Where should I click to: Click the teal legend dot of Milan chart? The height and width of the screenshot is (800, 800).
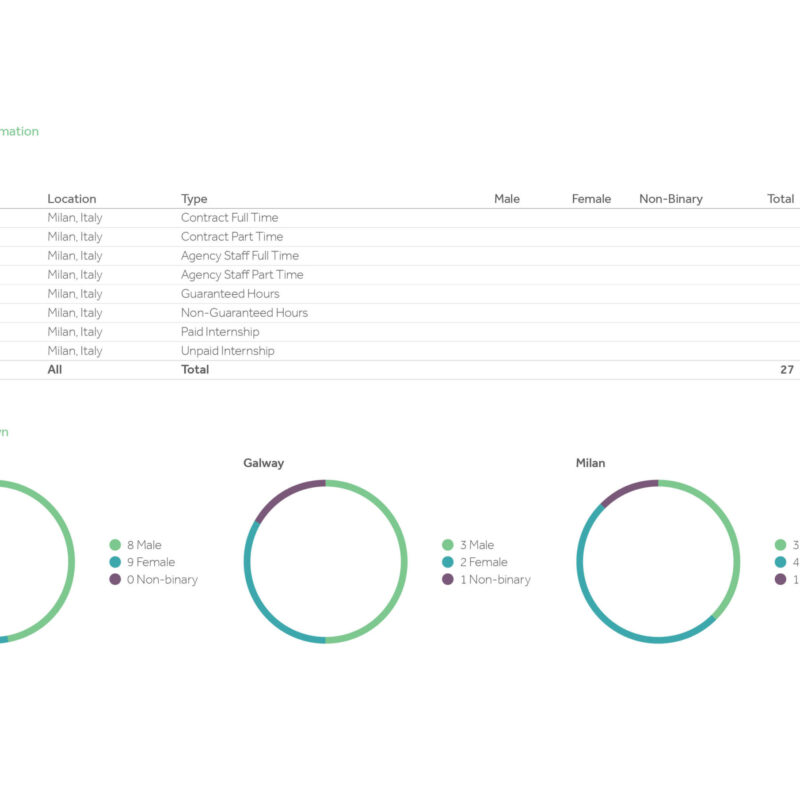pyautogui.click(x=780, y=562)
